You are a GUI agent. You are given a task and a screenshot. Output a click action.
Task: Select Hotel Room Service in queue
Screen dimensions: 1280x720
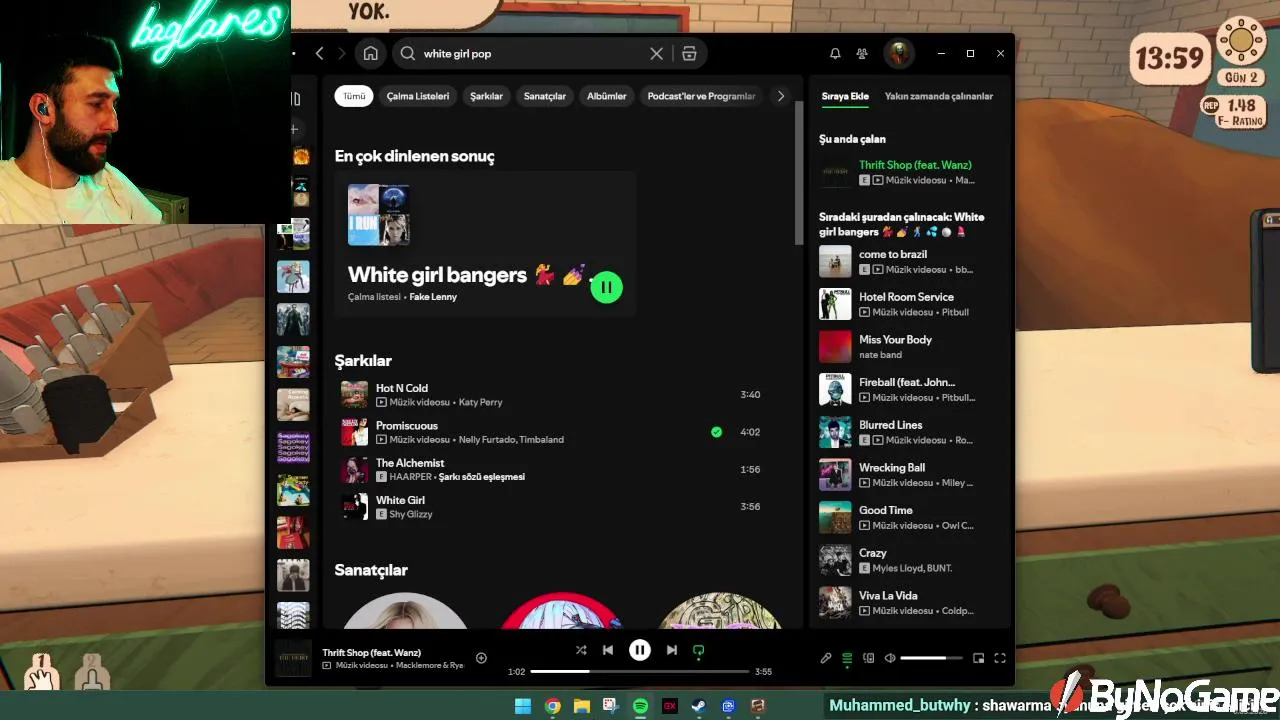click(x=910, y=304)
